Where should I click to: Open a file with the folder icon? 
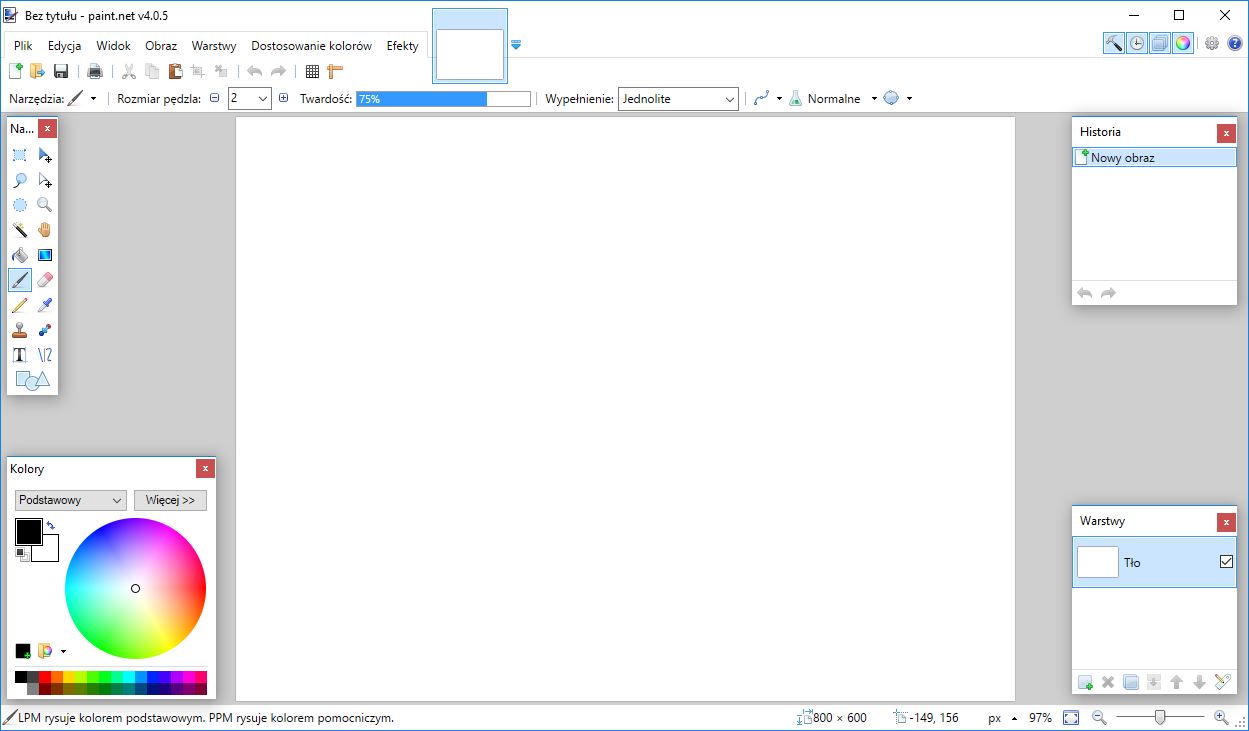tap(38, 71)
